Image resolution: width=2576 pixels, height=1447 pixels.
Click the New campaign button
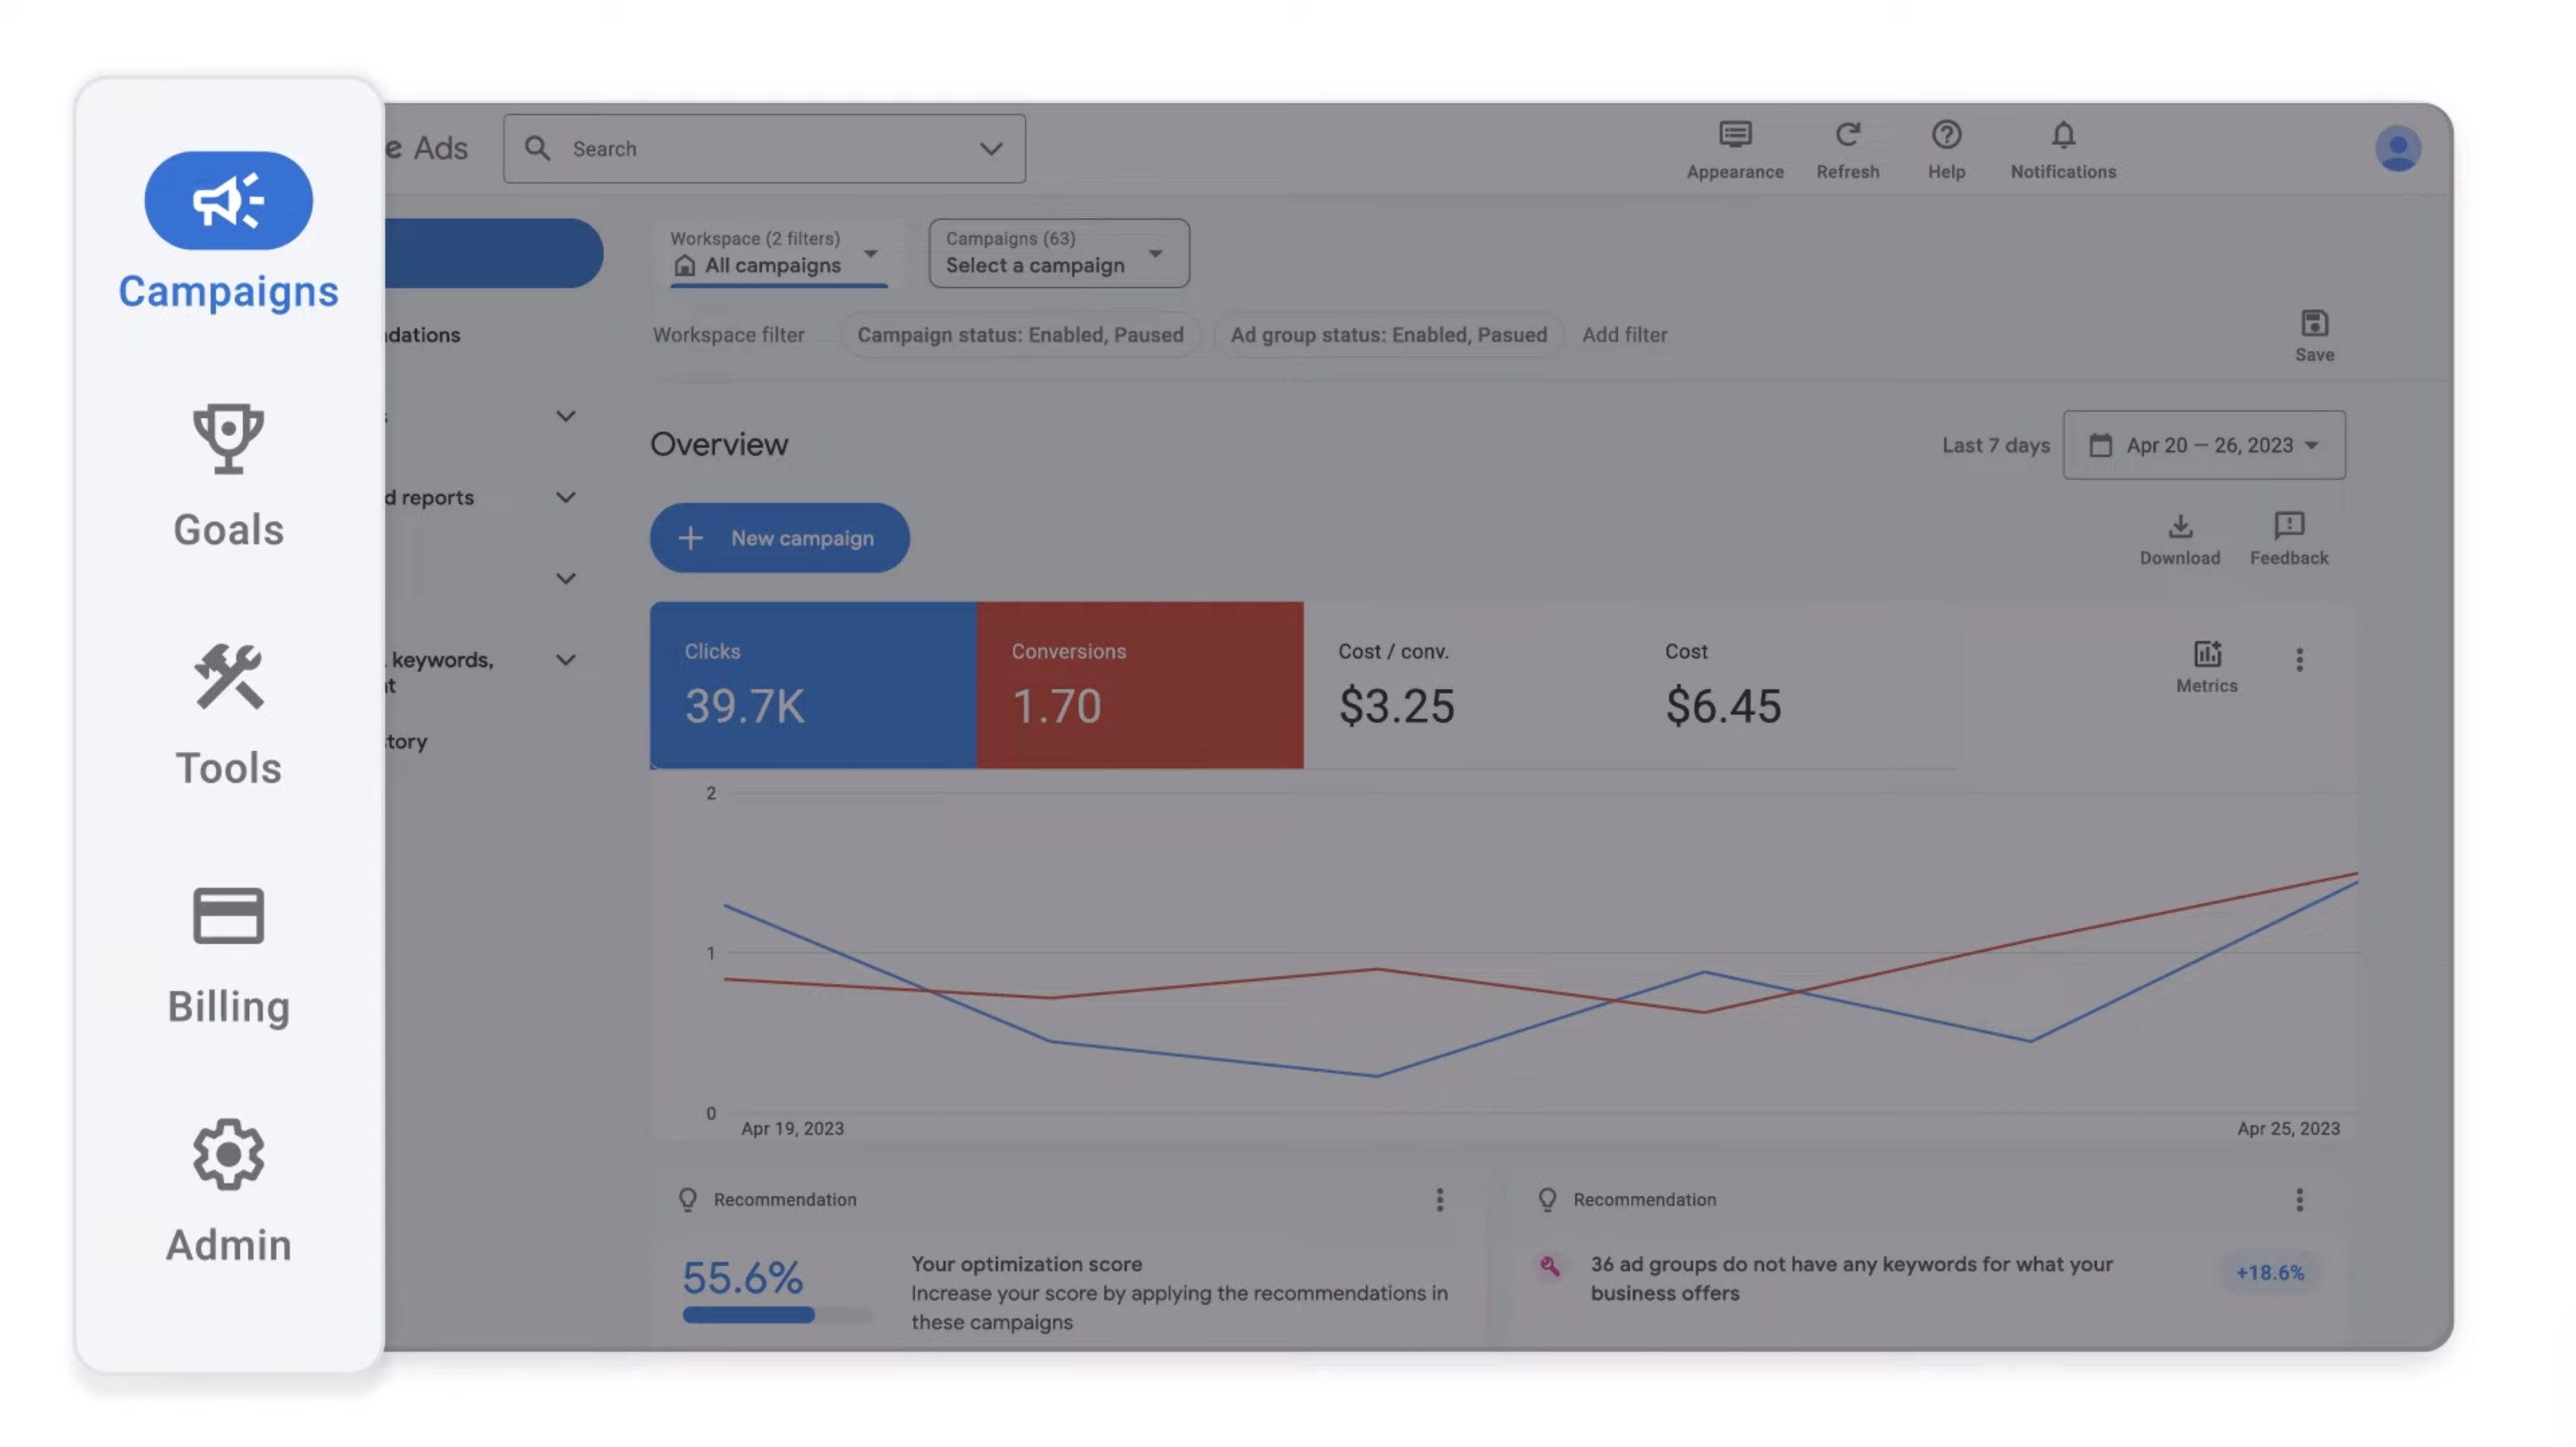pyautogui.click(x=779, y=538)
